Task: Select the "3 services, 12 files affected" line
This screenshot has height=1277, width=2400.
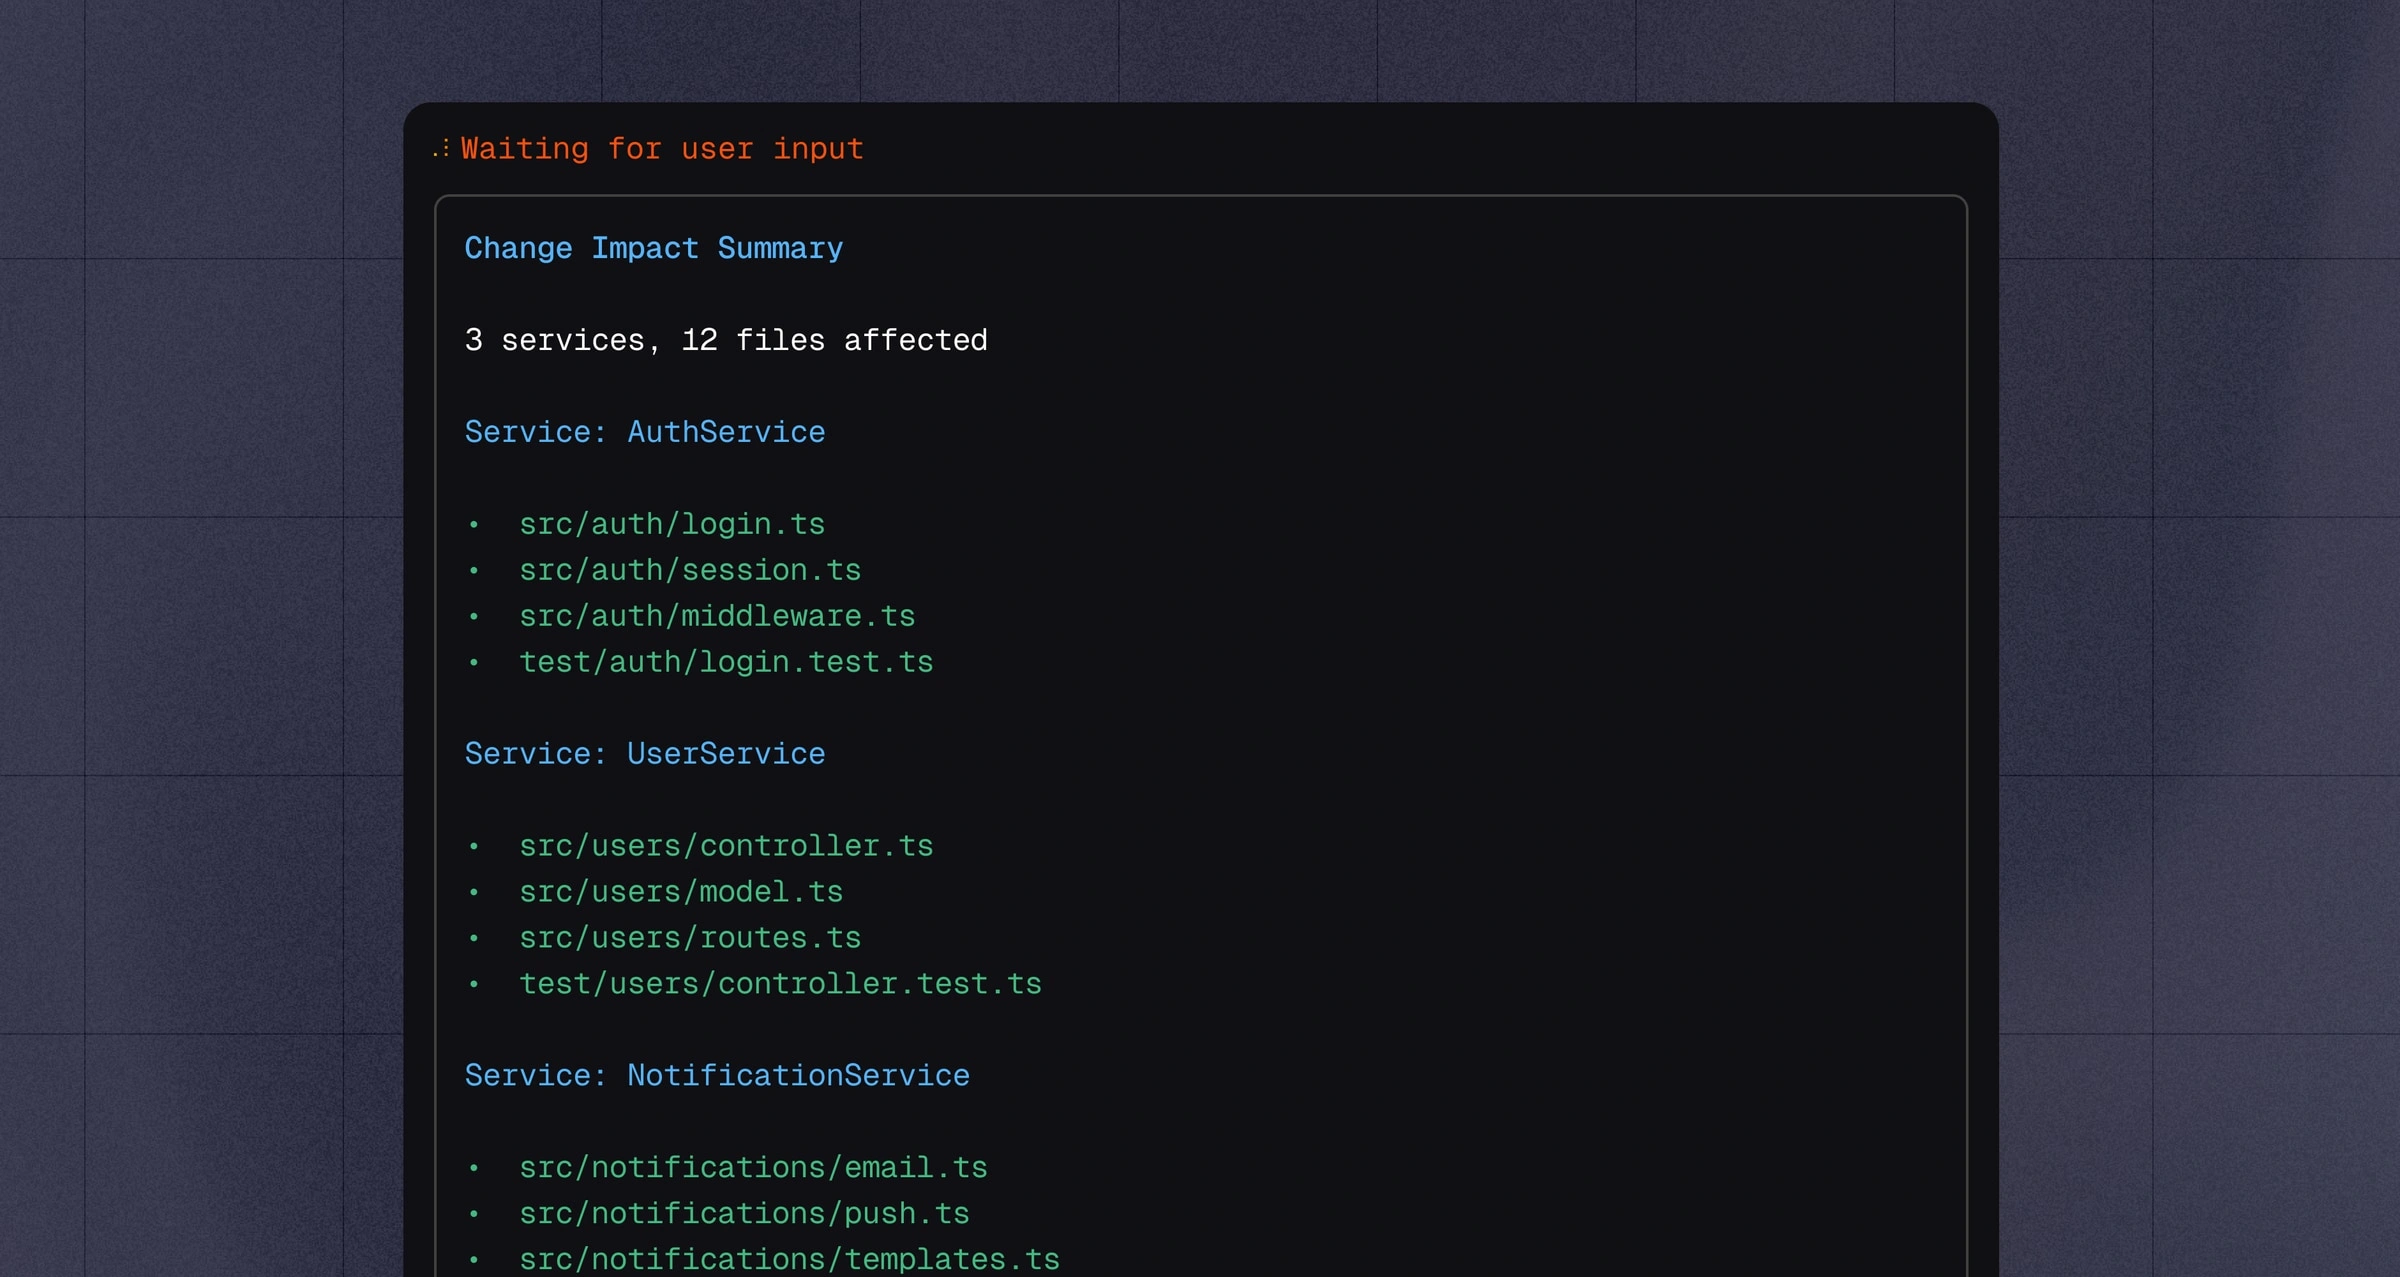Action: tap(726, 340)
